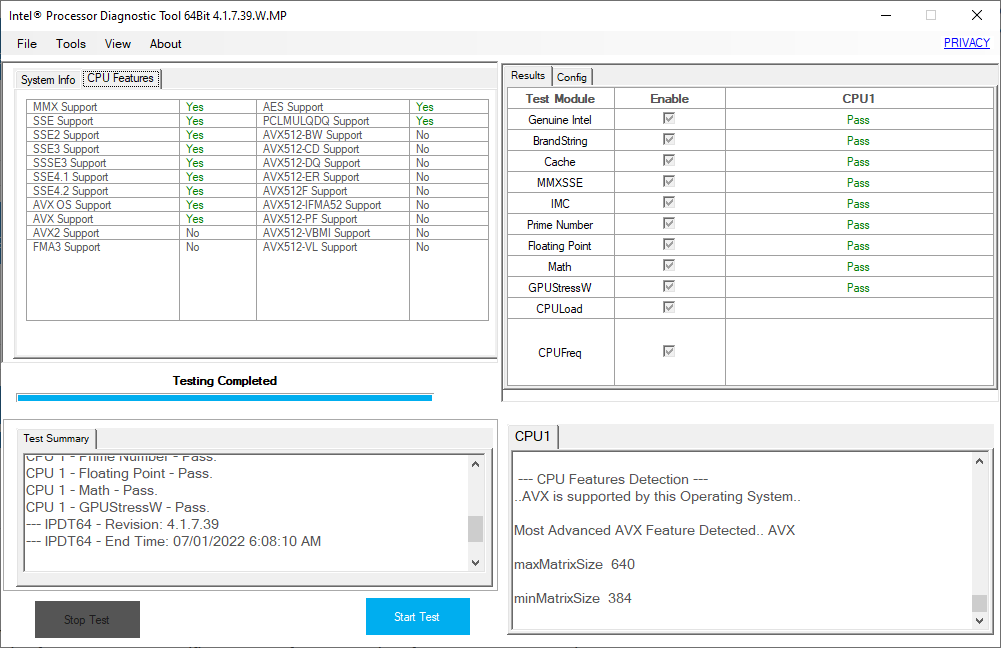The height and width of the screenshot is (648, 1001).
Task: Click the IPDT64 End Time line
Action: 173,541
